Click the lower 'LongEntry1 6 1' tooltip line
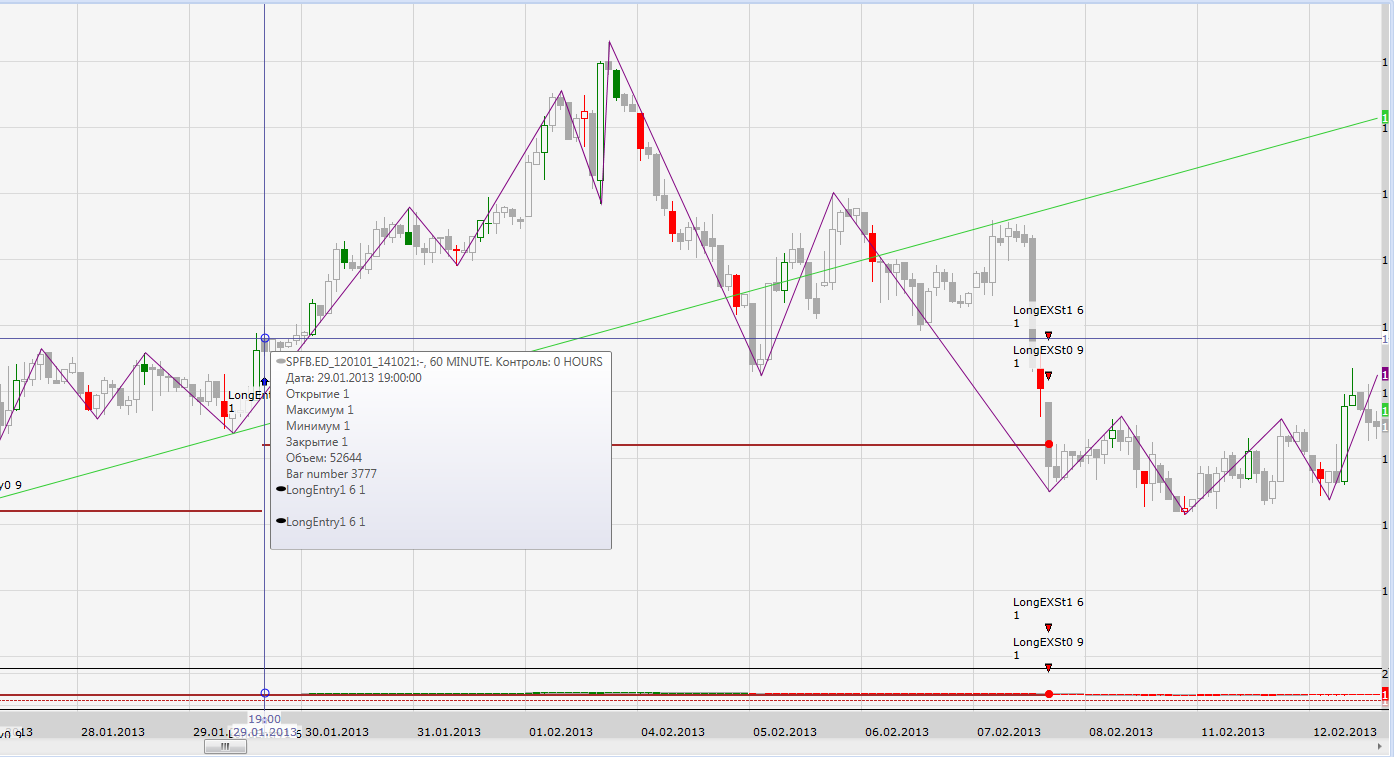Viewport: 1394px width, 757px height. (x=326, y=521)
